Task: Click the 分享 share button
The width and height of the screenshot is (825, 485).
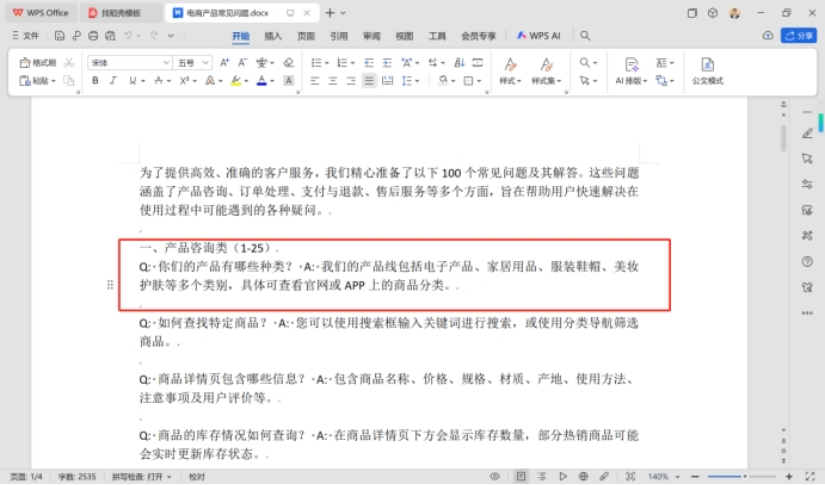Action: coord(798,35)
